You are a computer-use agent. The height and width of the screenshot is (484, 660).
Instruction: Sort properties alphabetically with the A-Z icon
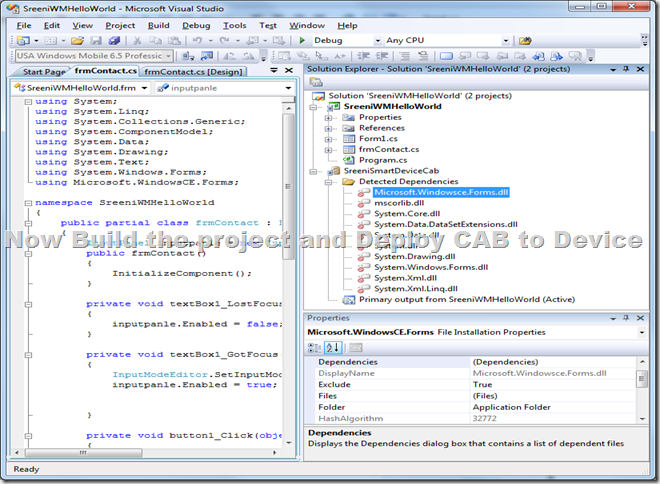click(329, 347)
